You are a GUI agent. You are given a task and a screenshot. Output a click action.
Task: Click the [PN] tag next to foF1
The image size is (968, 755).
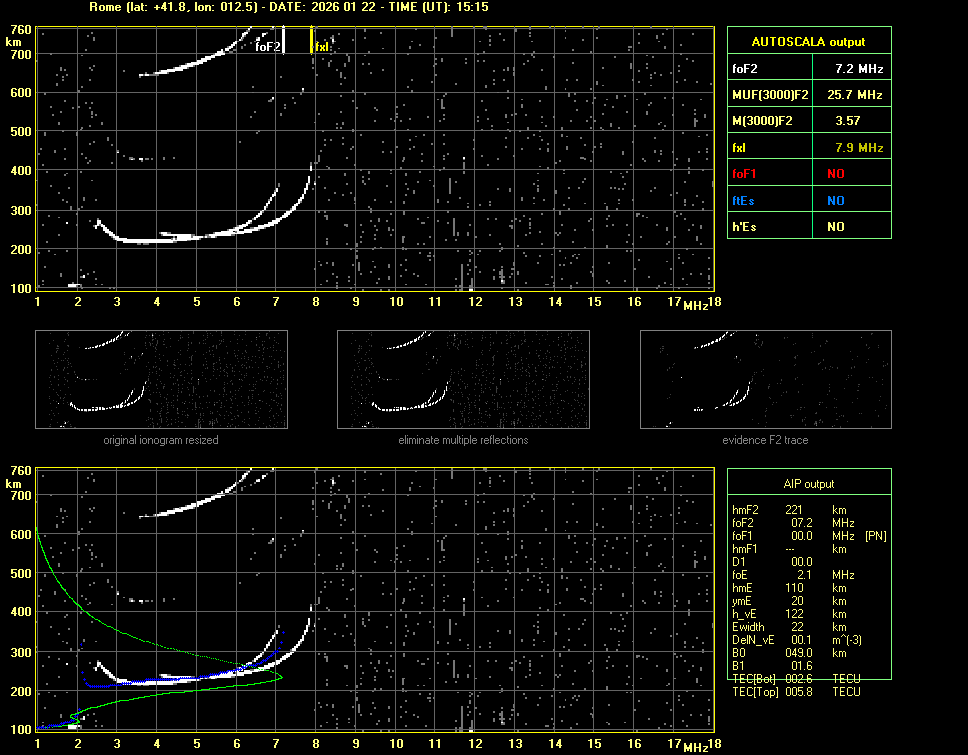click(x=876, y=536)
